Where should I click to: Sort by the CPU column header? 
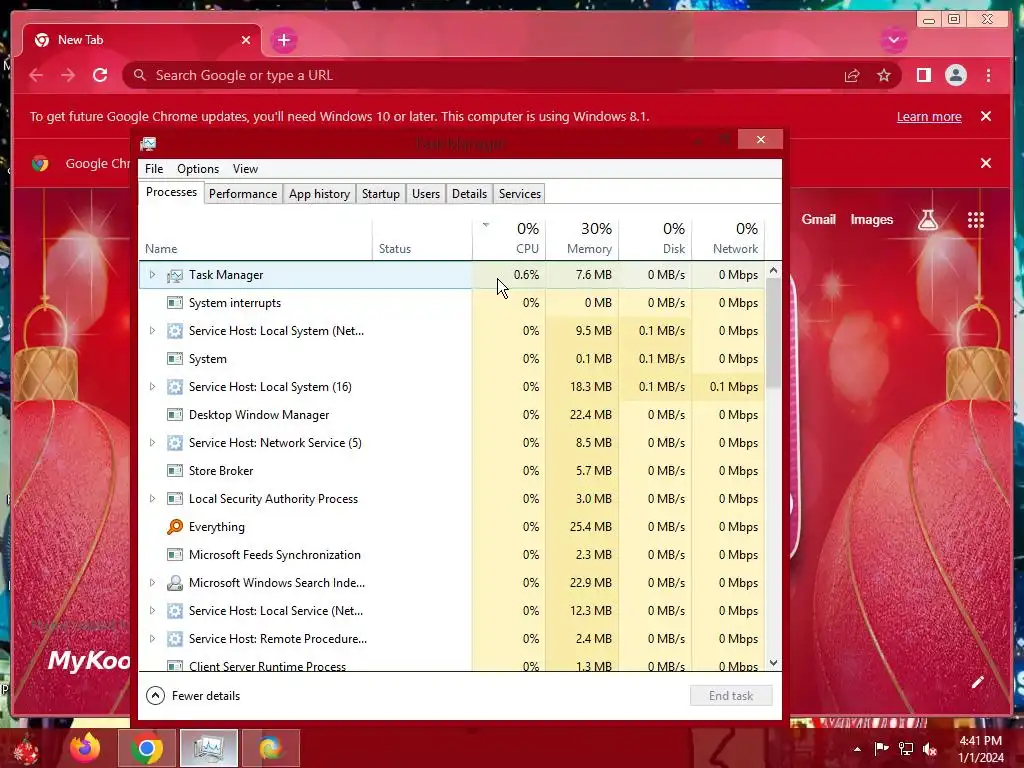[x=509, y=239]
